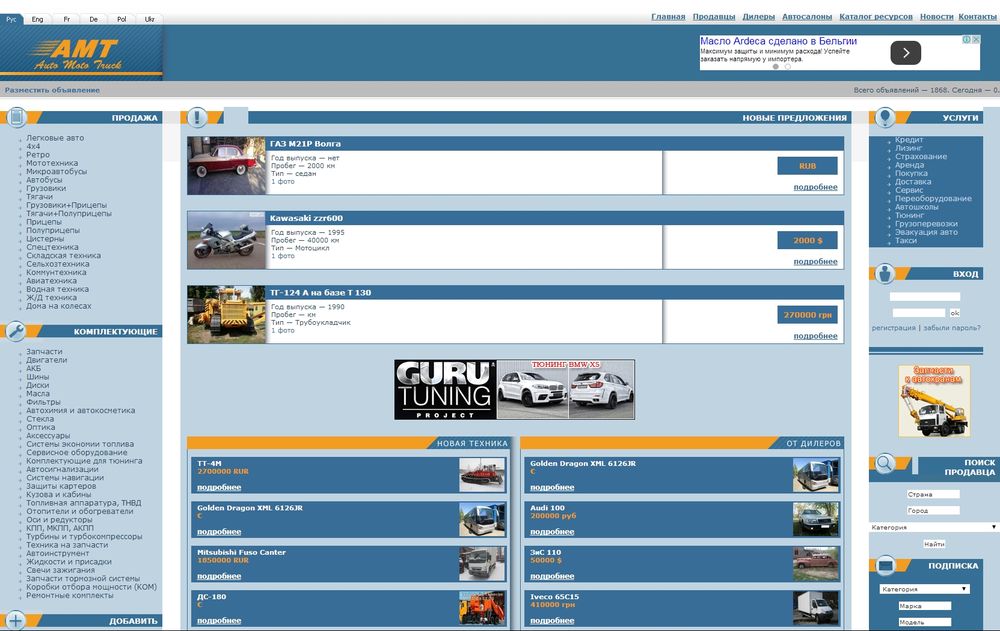The width and height of the screenshot is (1000, 631).
Task: Open the crane truck spare parts banner
Action: coord(934,401)
